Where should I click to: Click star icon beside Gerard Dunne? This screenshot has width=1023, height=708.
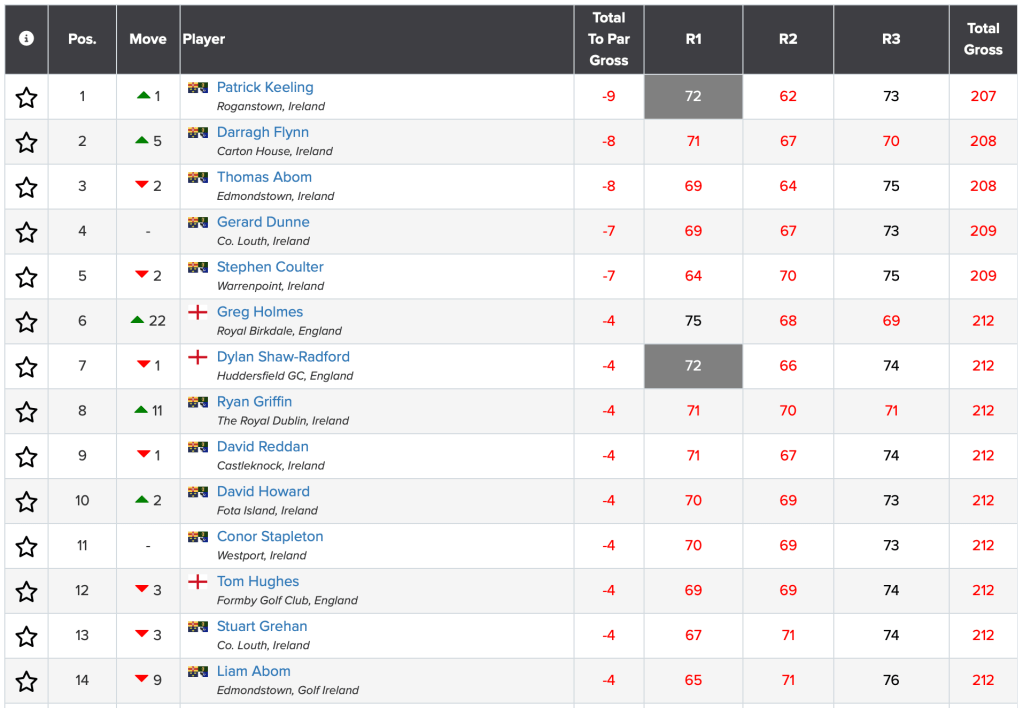26,232
